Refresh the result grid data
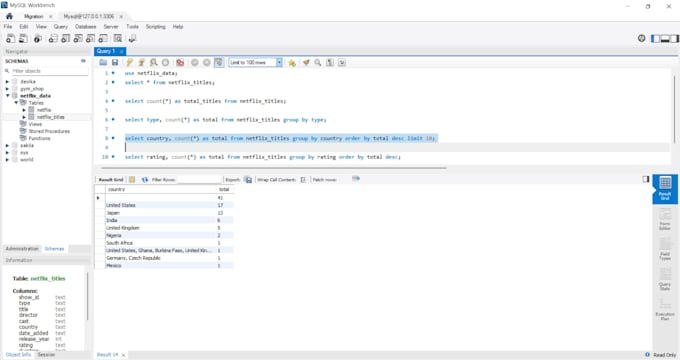 coord(145,180)
